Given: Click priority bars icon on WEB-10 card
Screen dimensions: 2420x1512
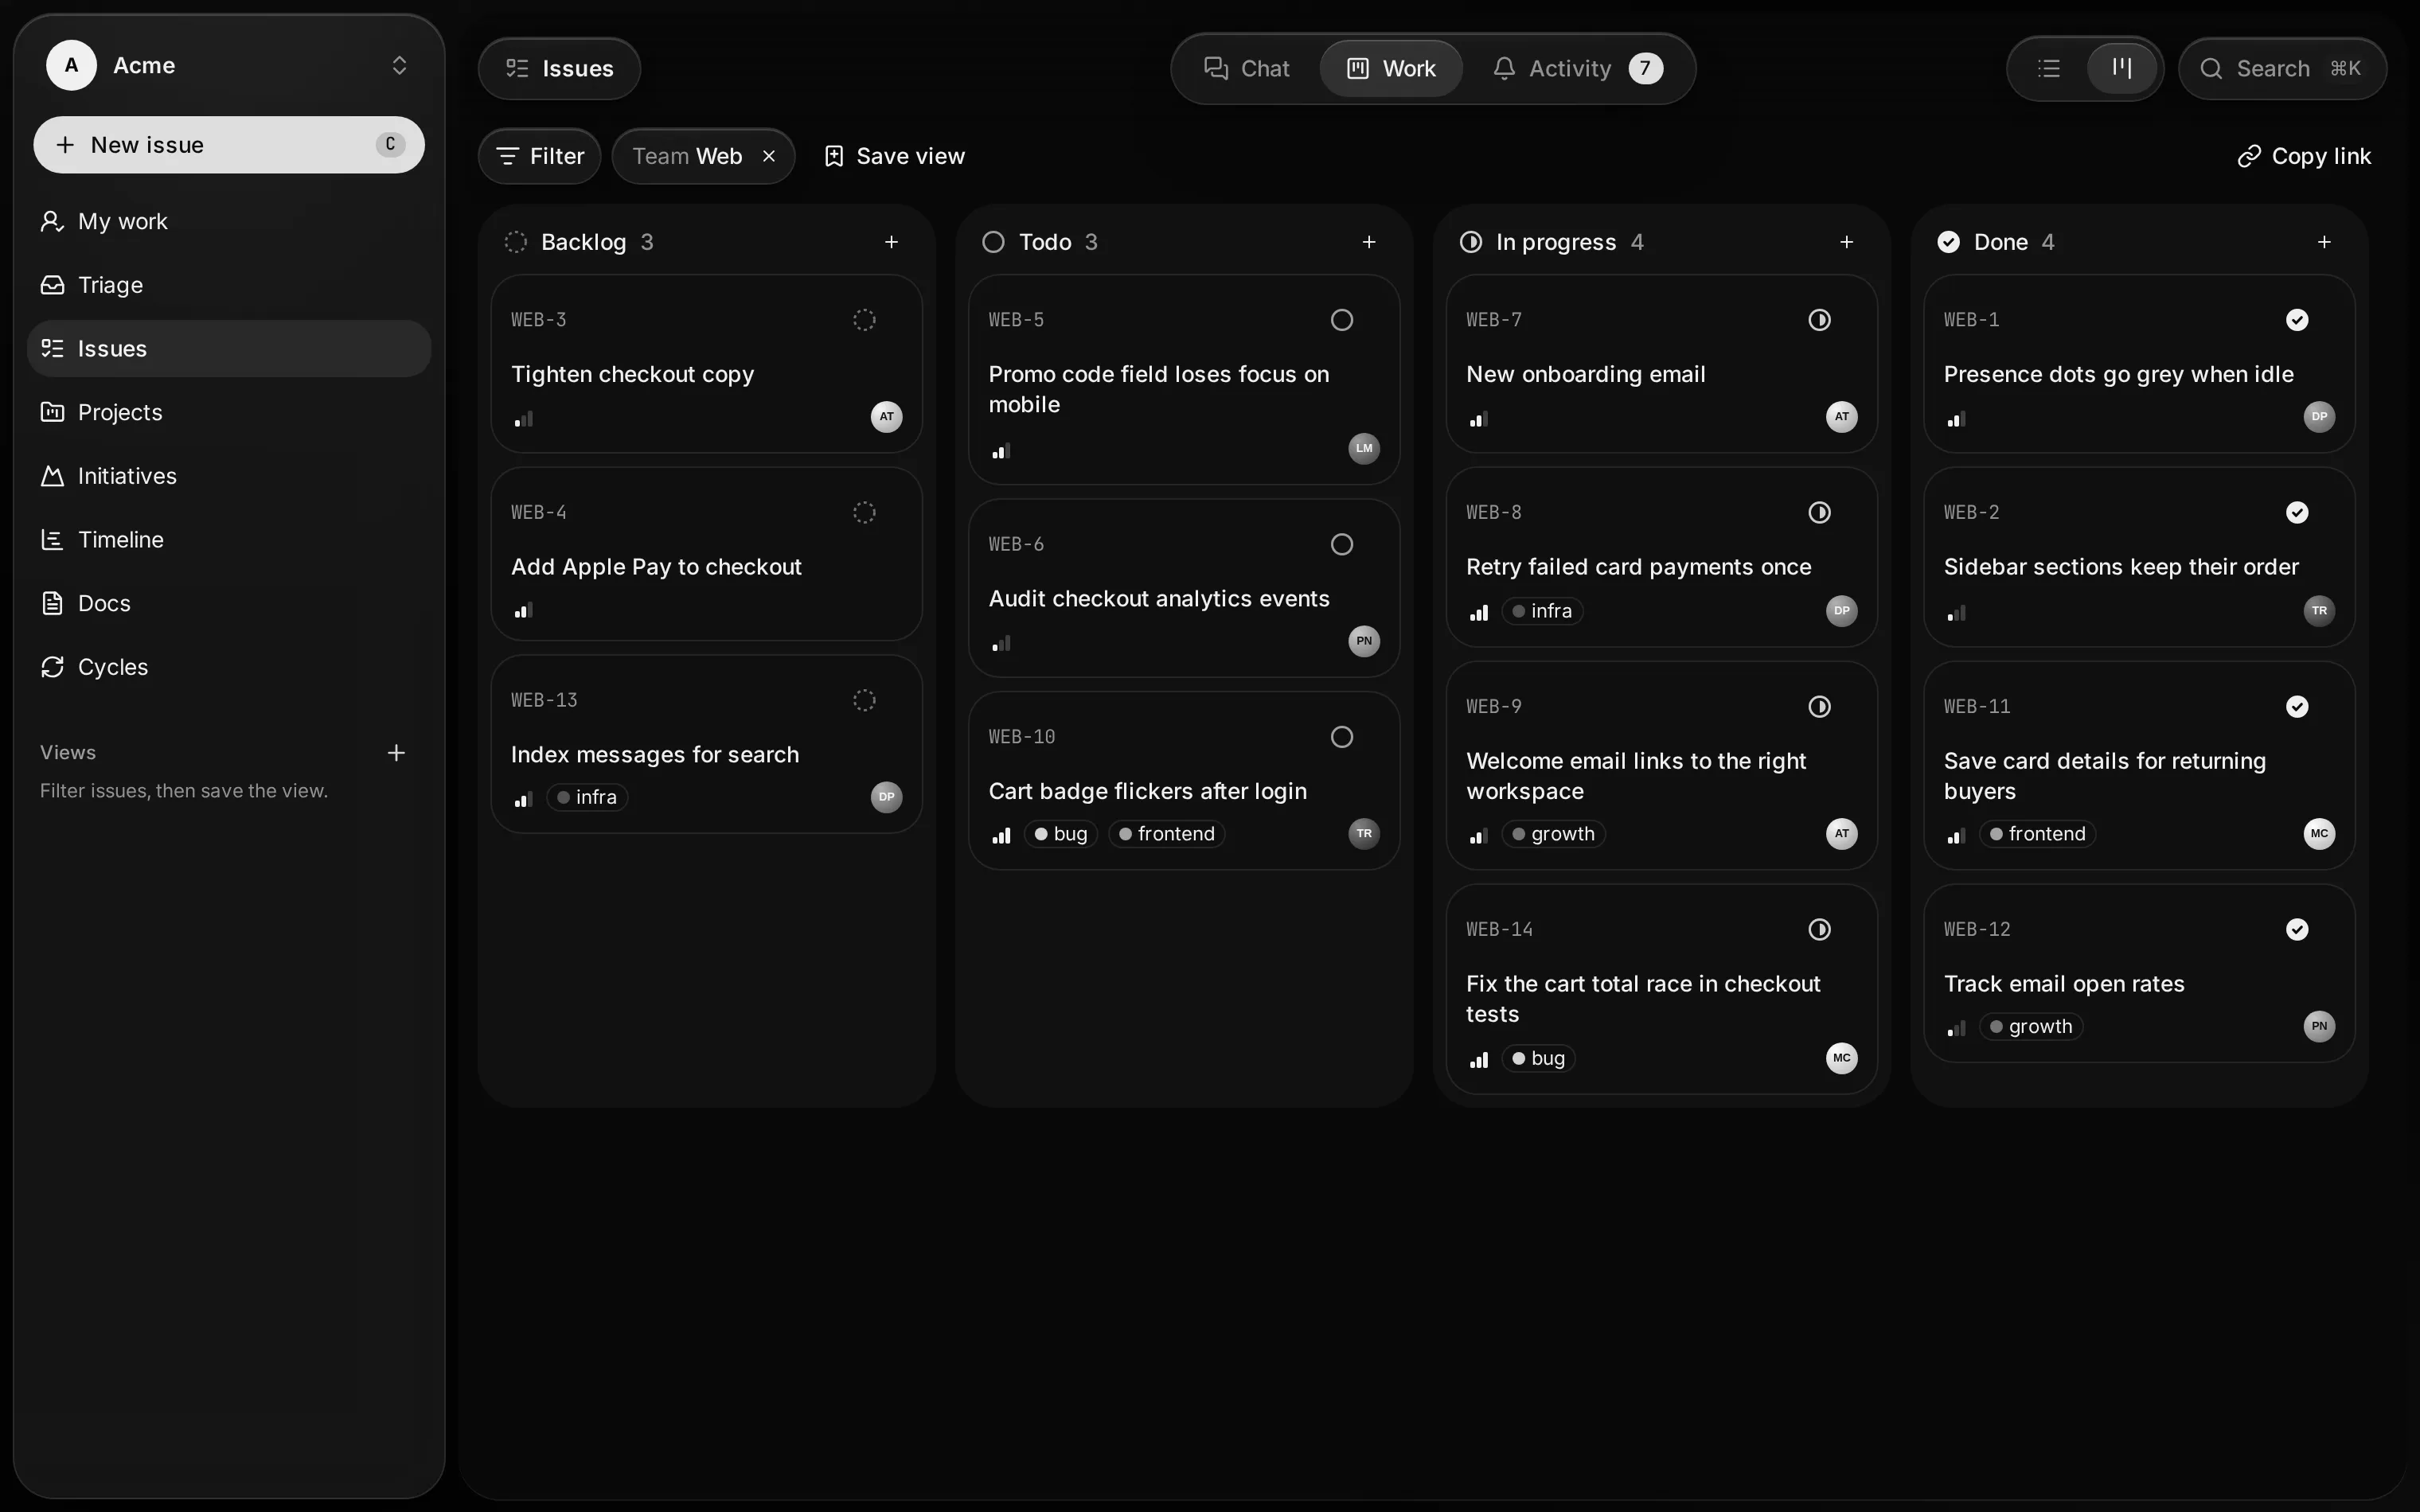Looking at the screenshot, I should (x=1001, y=835).
